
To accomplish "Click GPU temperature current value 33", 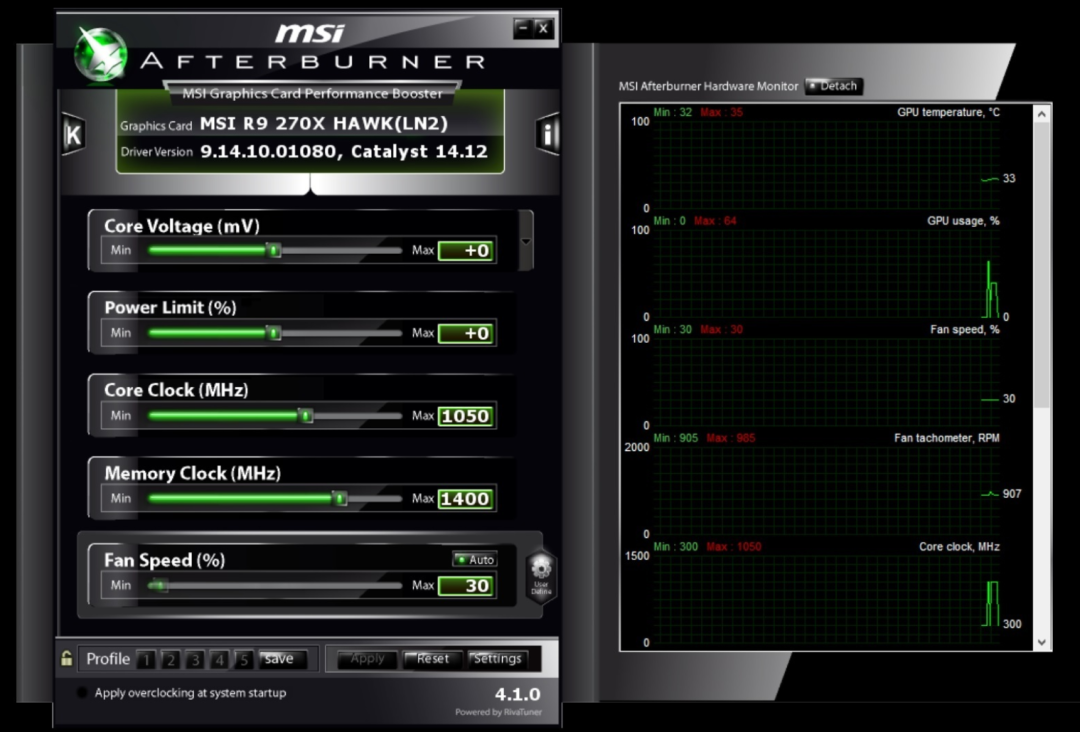I will [1009, 178].
